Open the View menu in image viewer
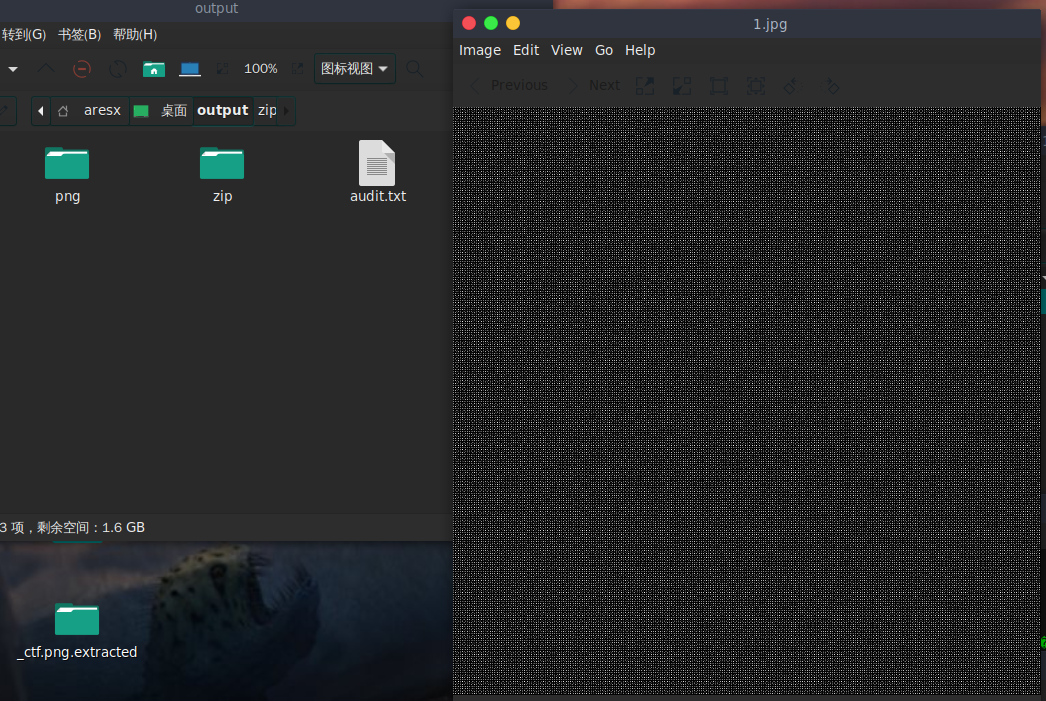 click(566, 50)
